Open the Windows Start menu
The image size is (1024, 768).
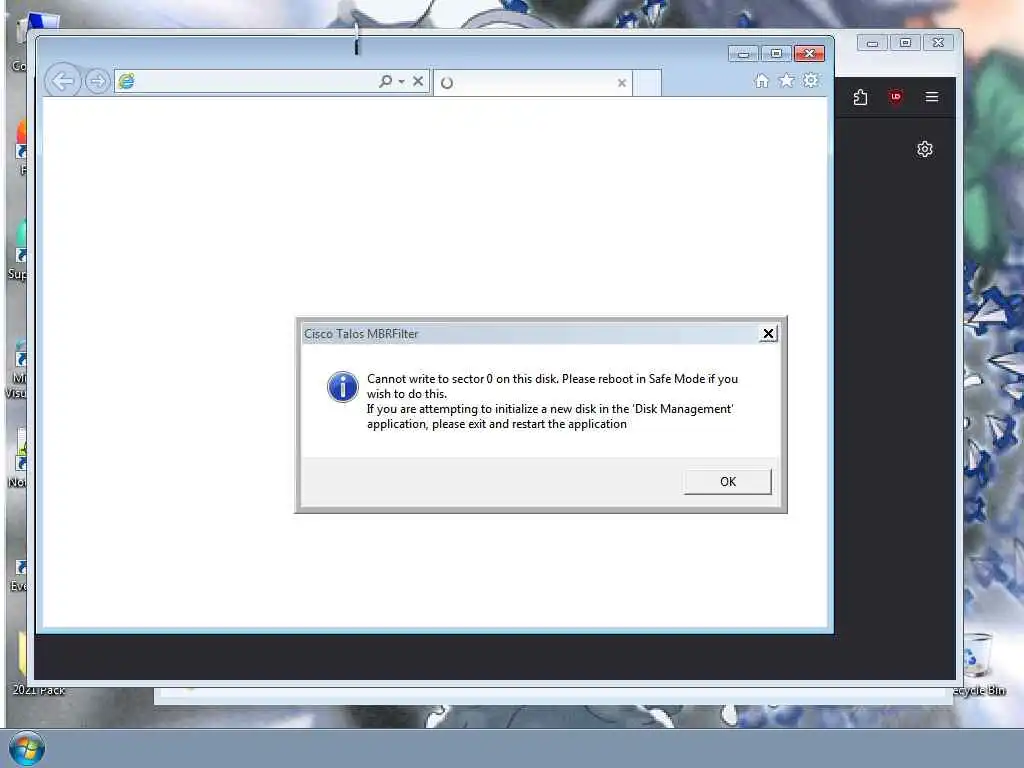[27, 748]
